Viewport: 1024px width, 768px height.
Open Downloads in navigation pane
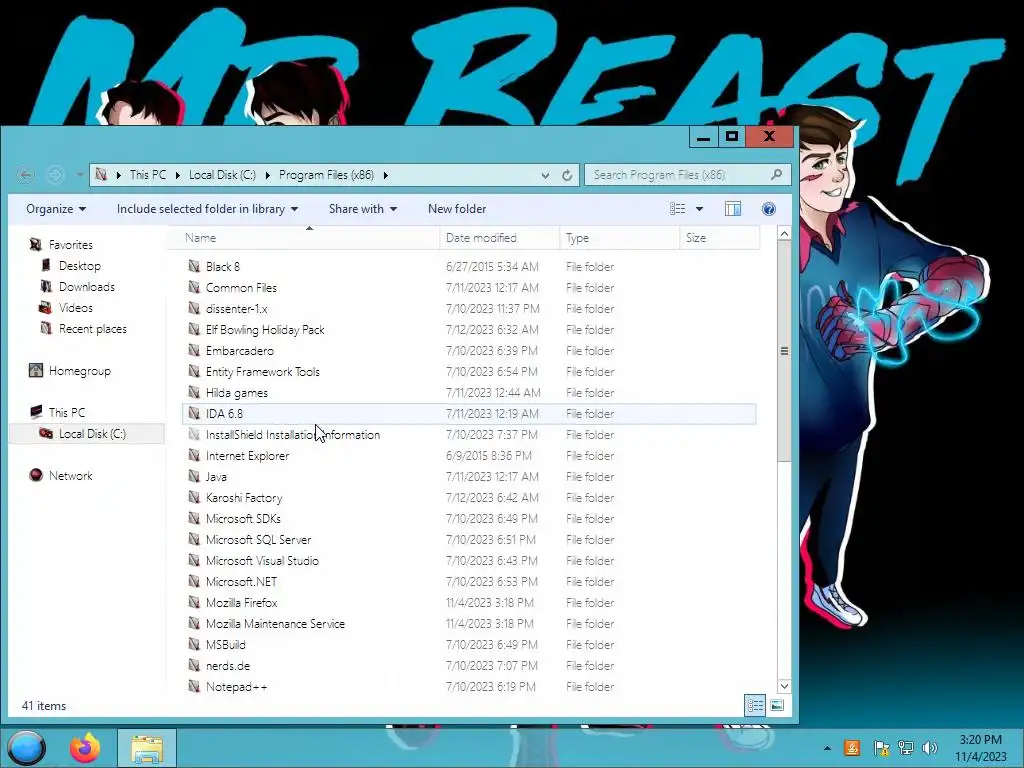87,287
